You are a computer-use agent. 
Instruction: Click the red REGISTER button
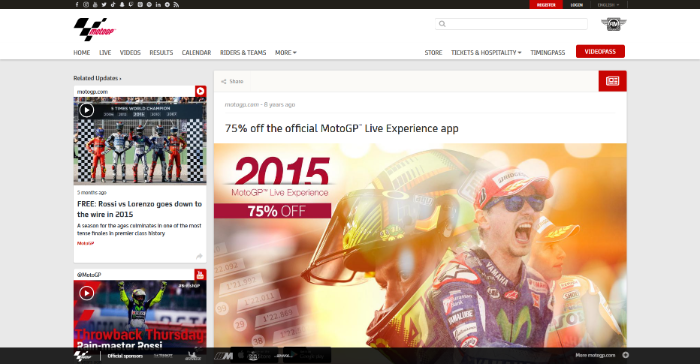pos(546,4)
